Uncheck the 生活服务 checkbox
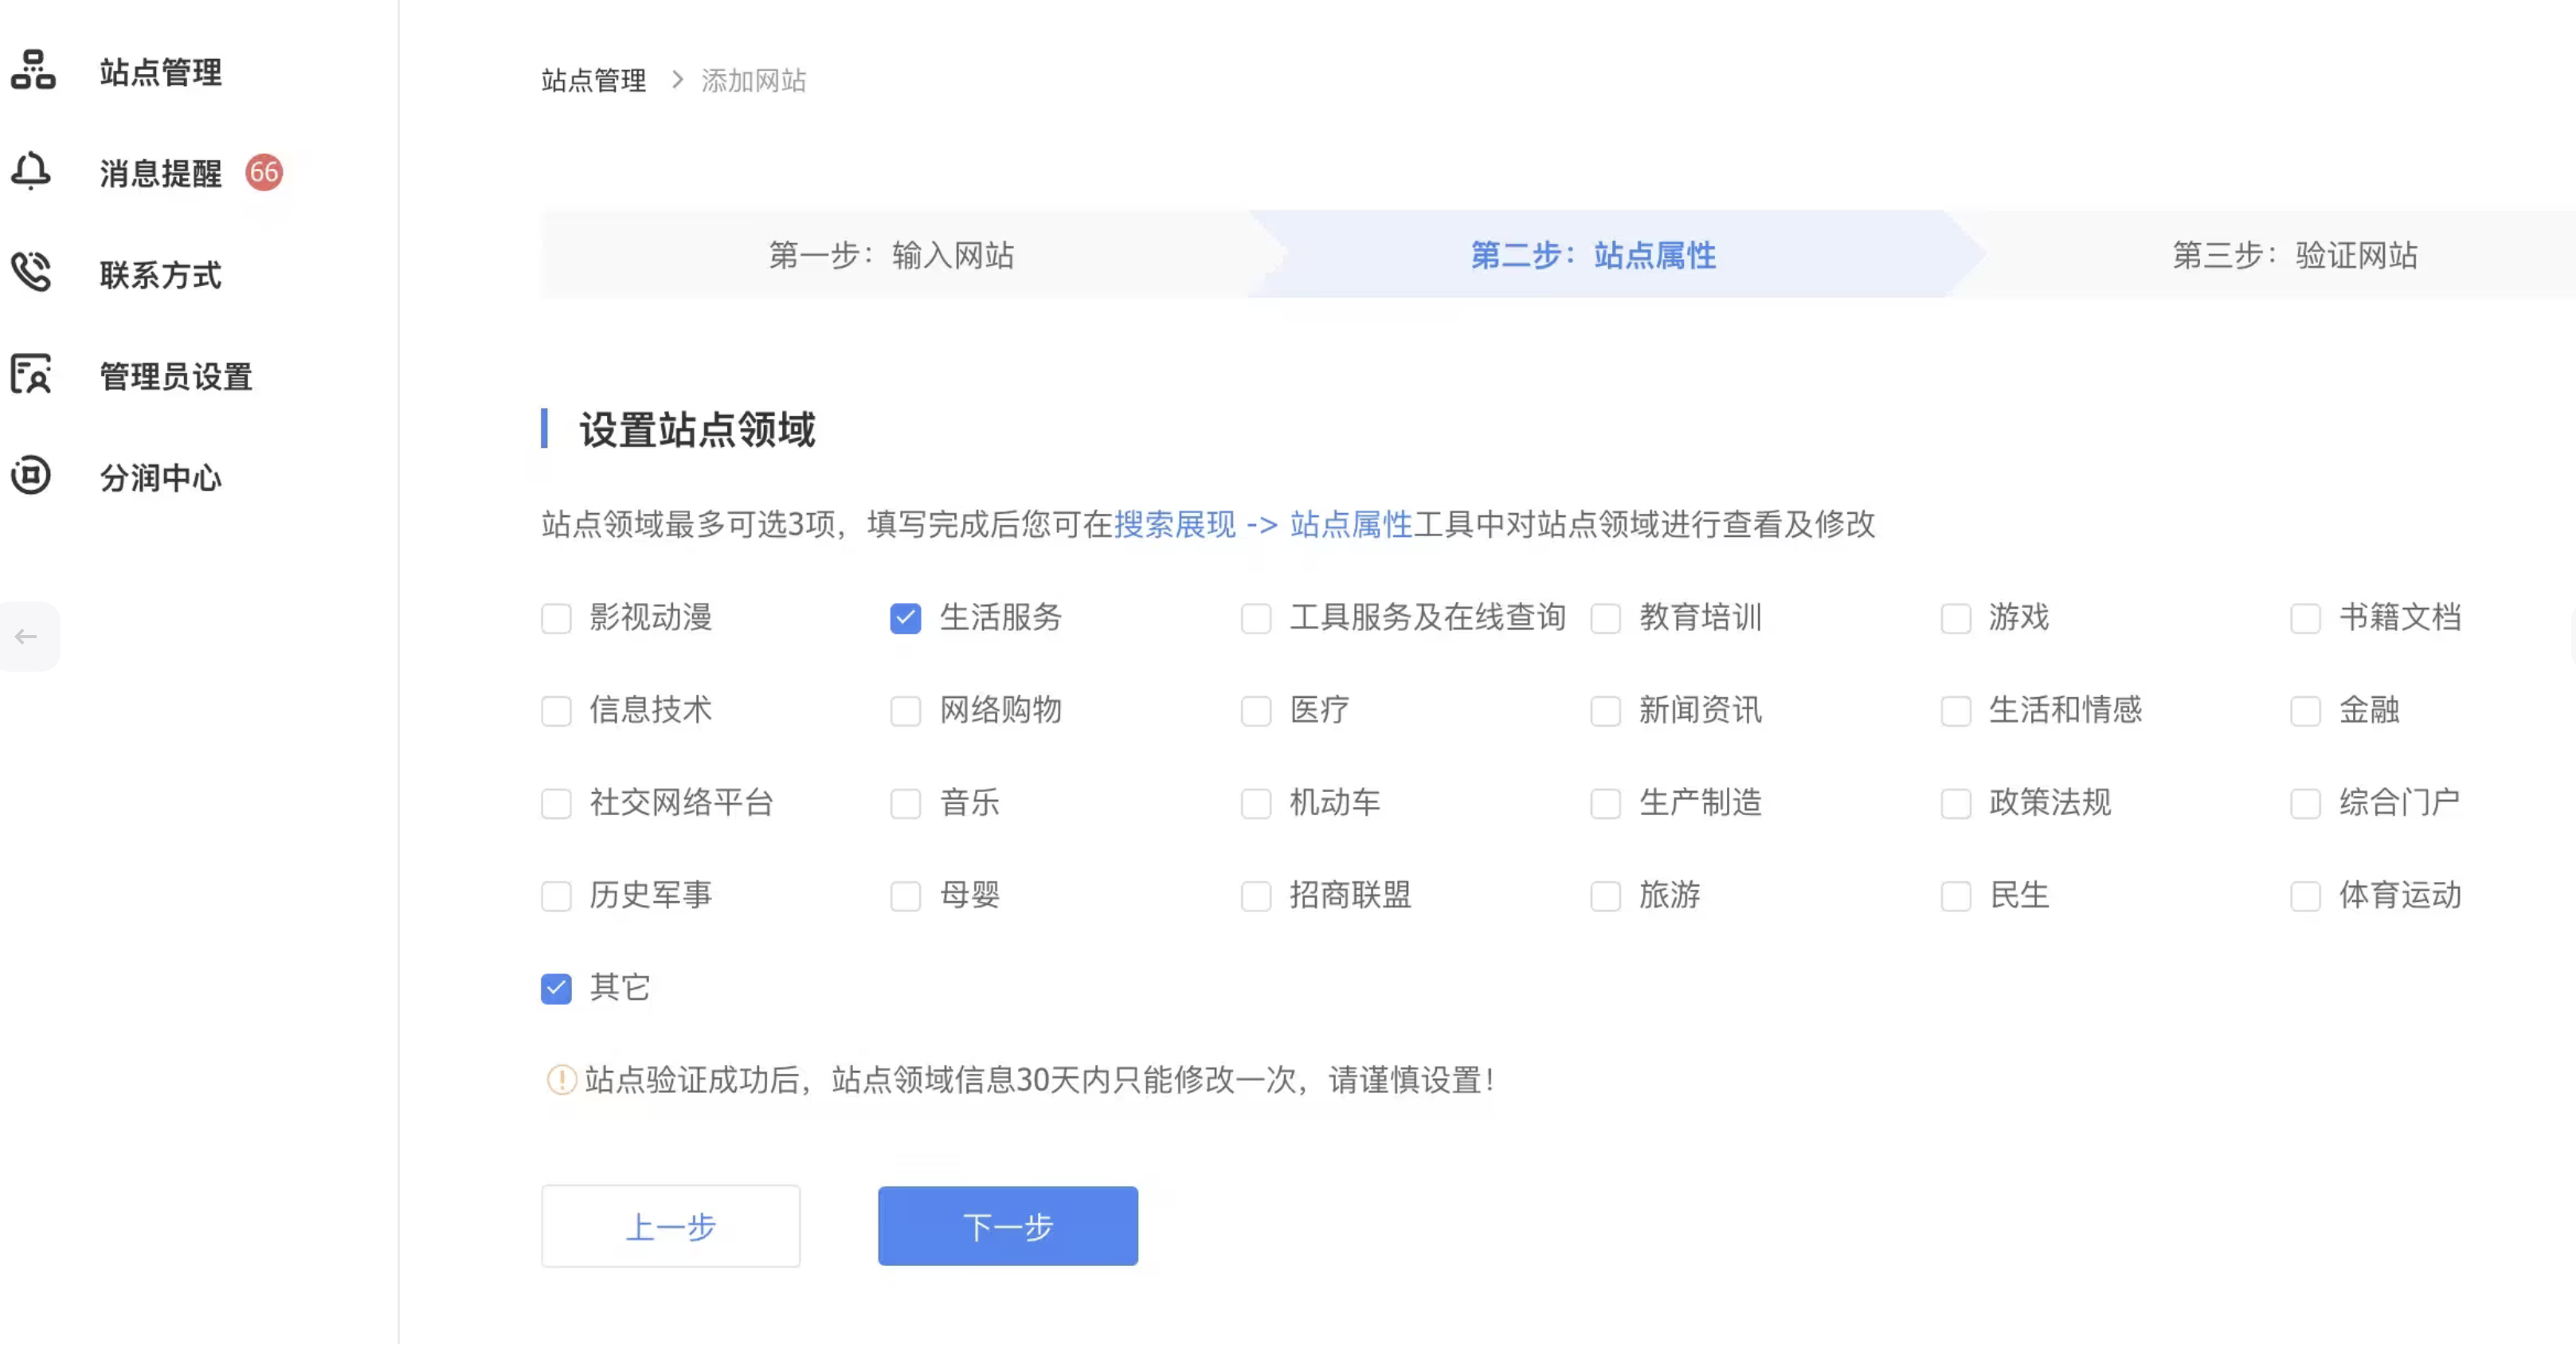This screenshot has height=1356, width=2576. (906, 619)
